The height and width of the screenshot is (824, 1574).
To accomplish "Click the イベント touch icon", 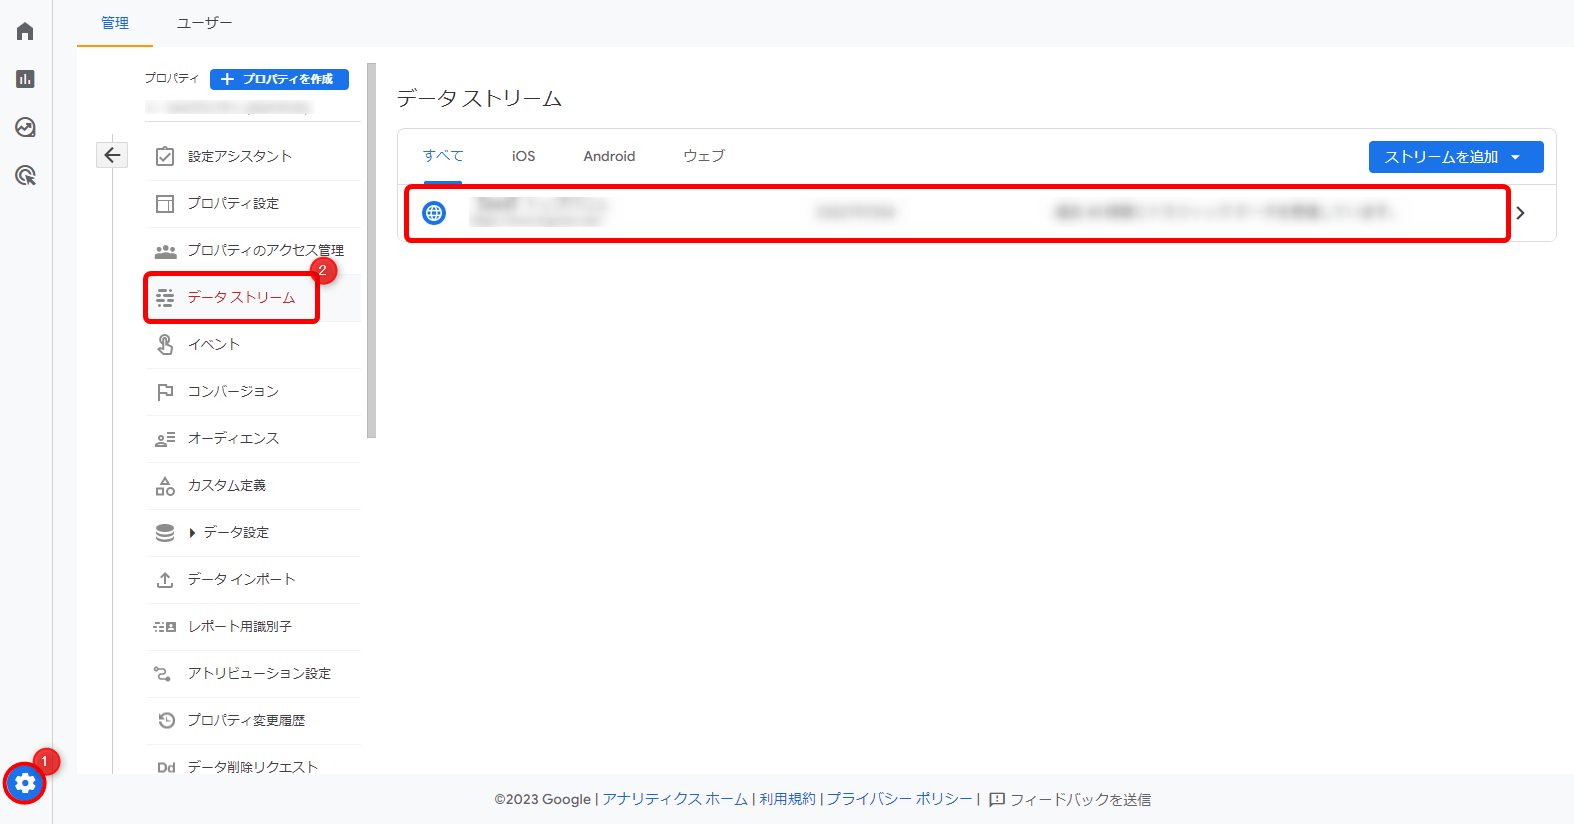I will pos(165,344).
